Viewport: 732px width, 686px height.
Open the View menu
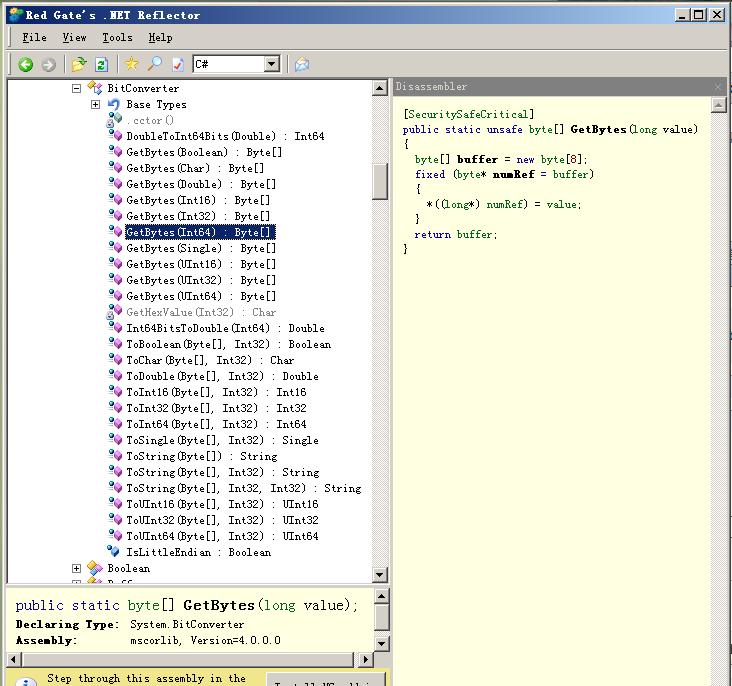(74, 37)
